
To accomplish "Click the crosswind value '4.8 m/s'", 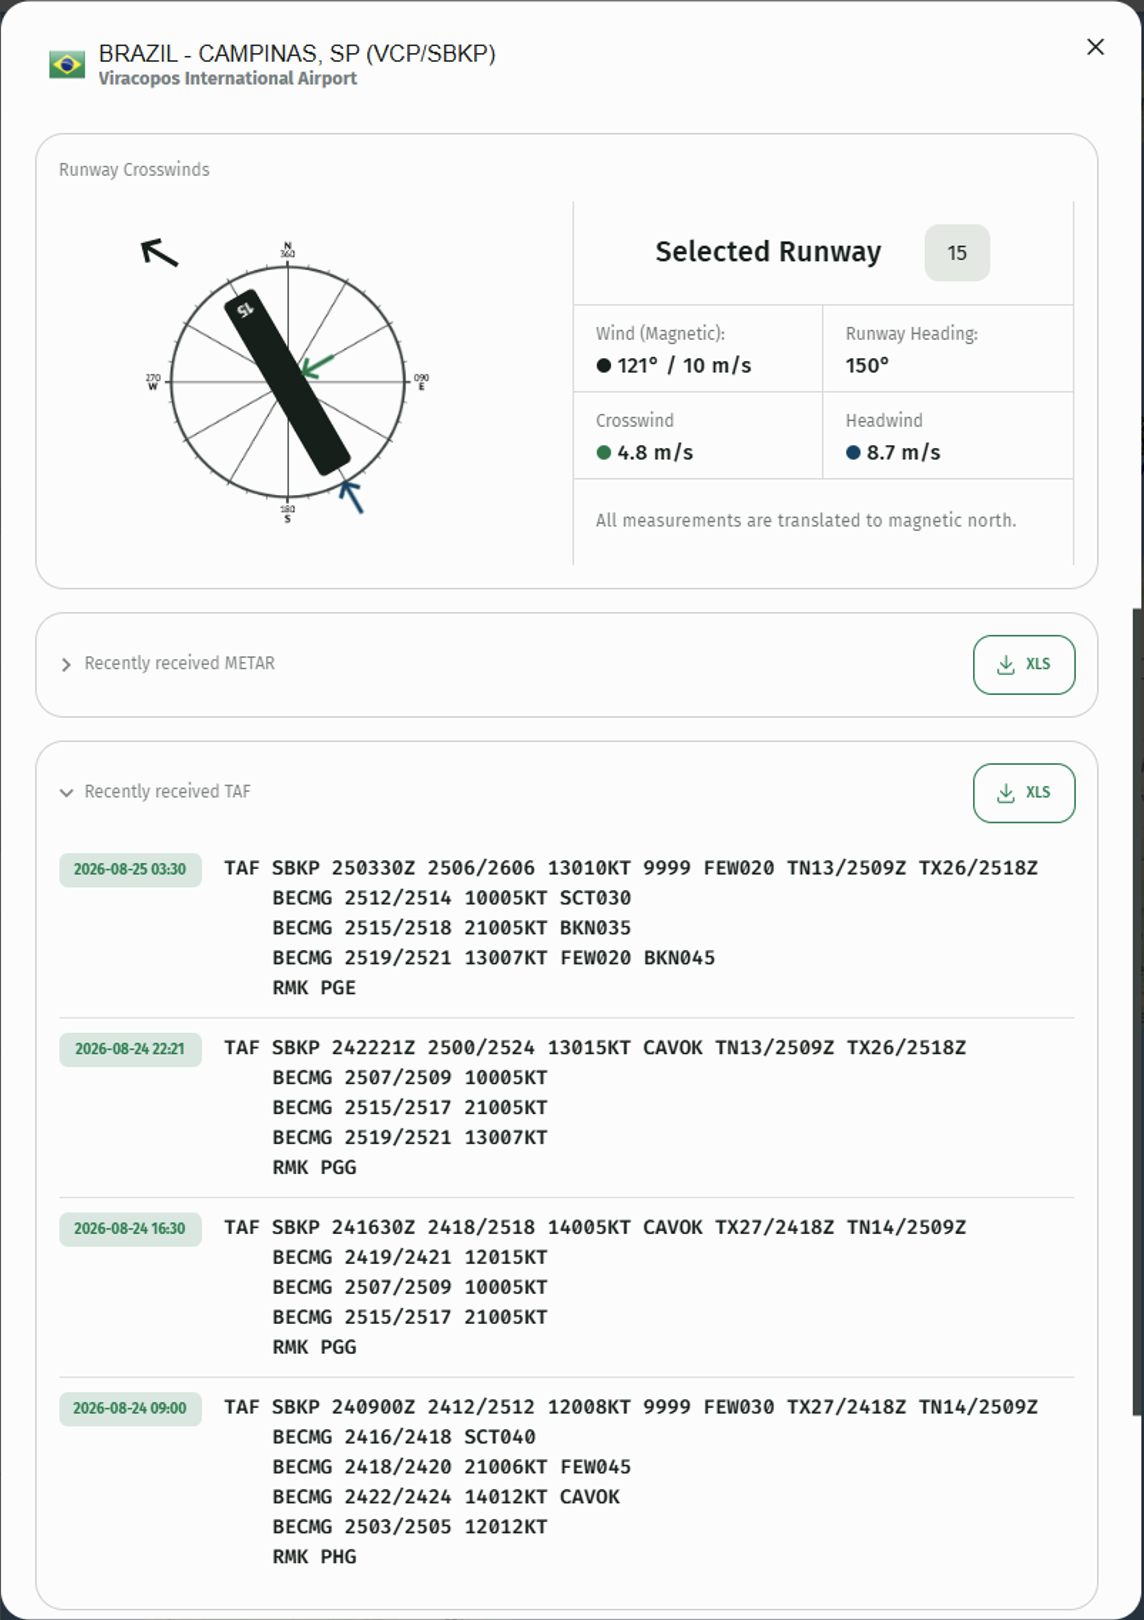I will pyautogui.click(x=655, y=453).
